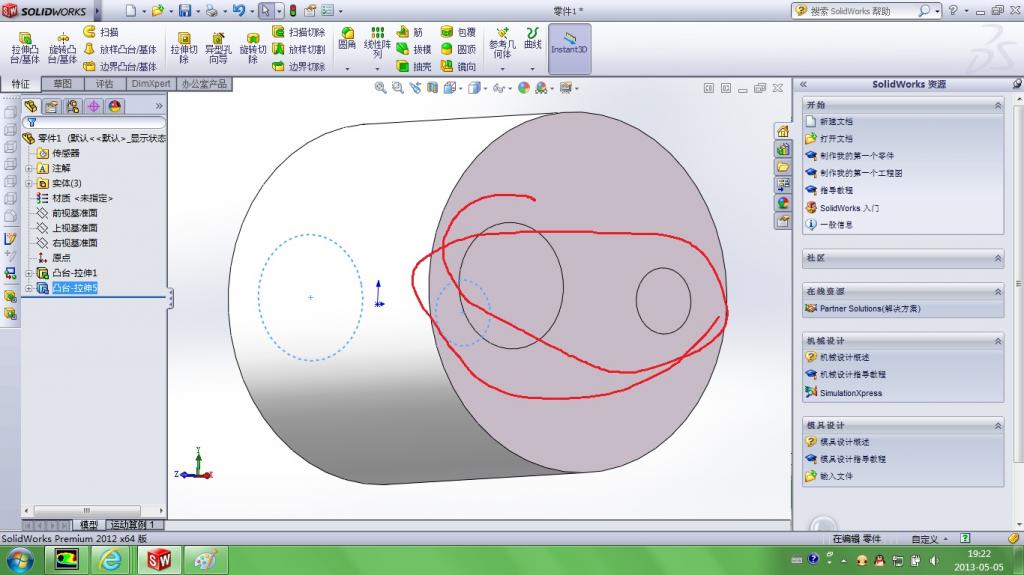1024x575 pixels.
Task: Click the Windows Start orb
Action: pyautogui.click(x=19, y=560)
